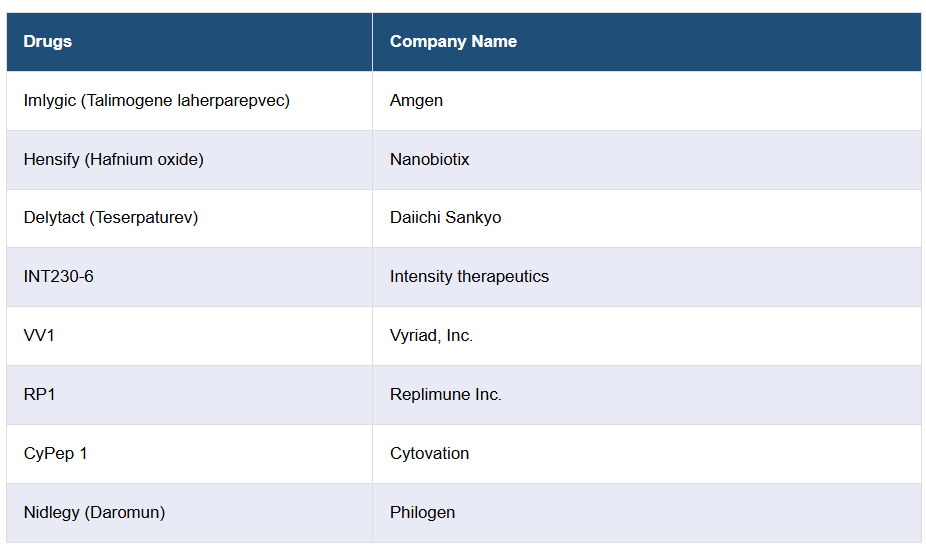Click the Drugs column header

(48, 42)
